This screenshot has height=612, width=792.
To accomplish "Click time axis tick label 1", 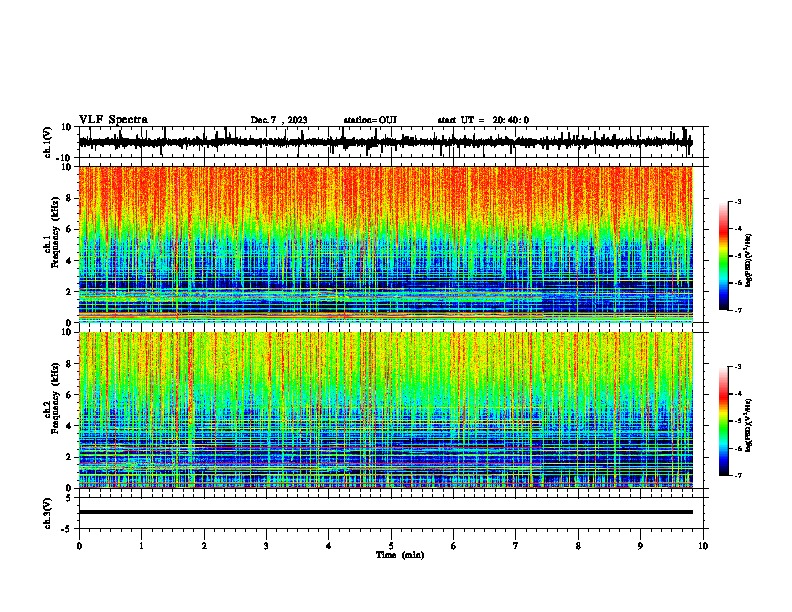I will (x=141, y=546).
